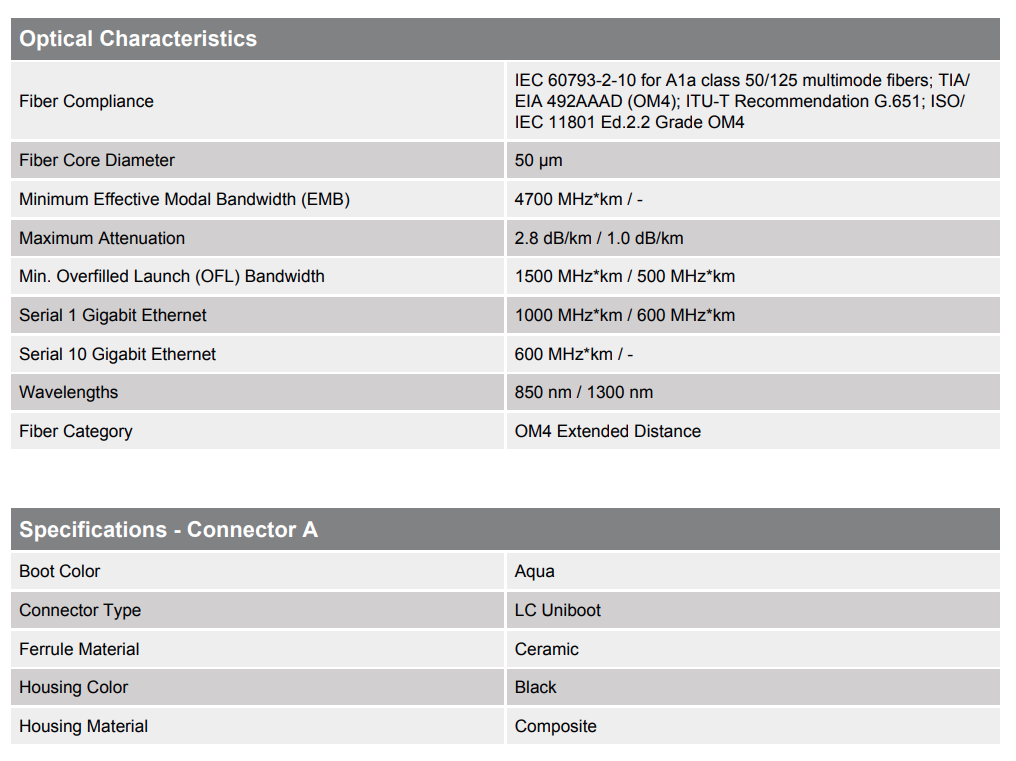Click the 850 nm / 1300 nm value

(584, 392)
